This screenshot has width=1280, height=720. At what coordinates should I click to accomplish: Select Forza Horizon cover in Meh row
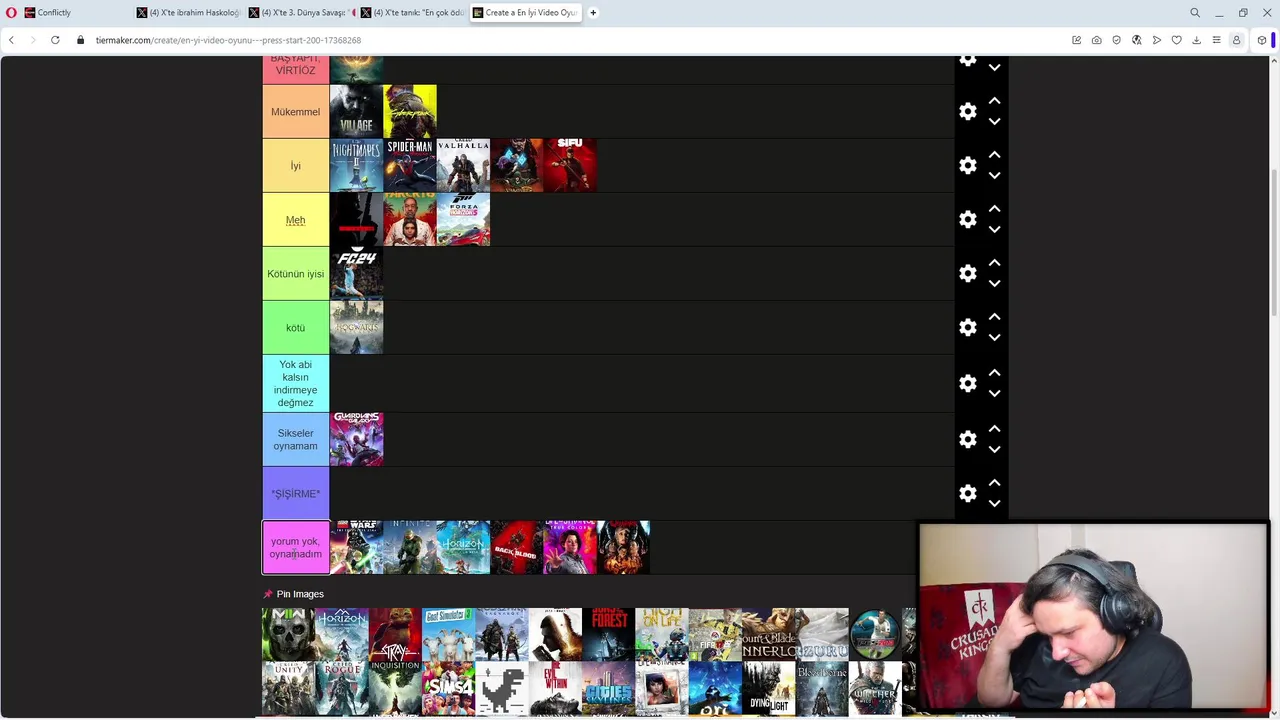[x=463, y=219]
